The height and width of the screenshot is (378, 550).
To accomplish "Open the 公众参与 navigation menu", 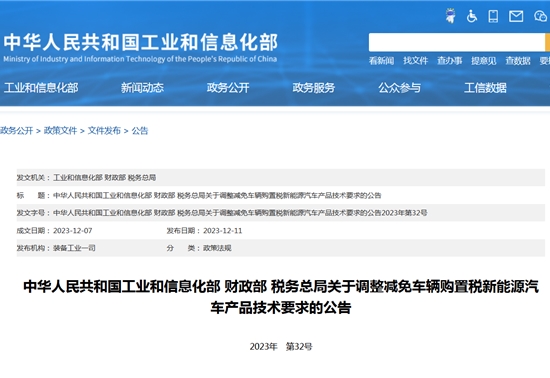I will coord(400,88).
